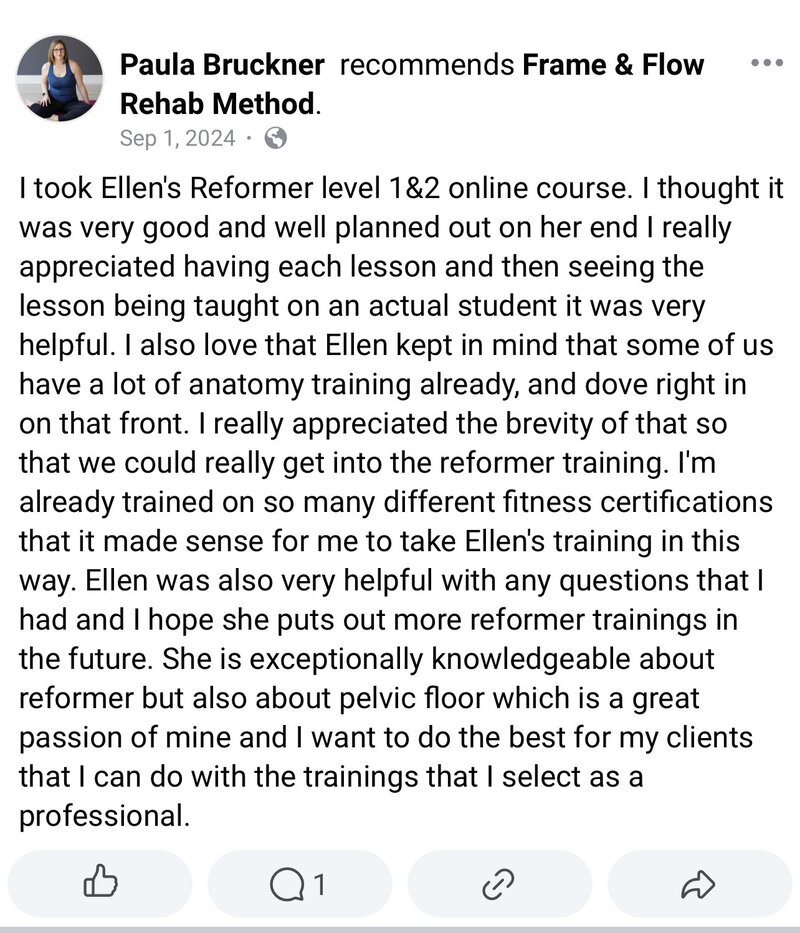Select the word 'recommends' in the header

[427, 64]
